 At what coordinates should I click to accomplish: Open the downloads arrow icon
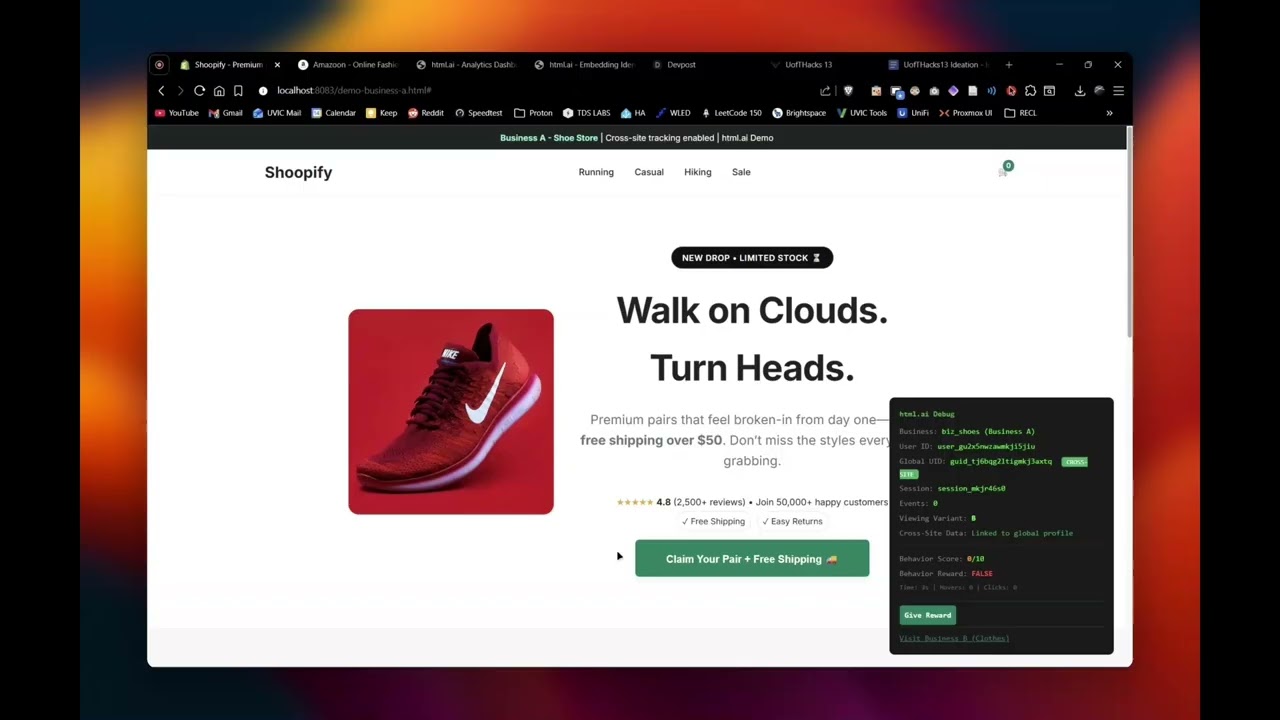click(1080, 91)
